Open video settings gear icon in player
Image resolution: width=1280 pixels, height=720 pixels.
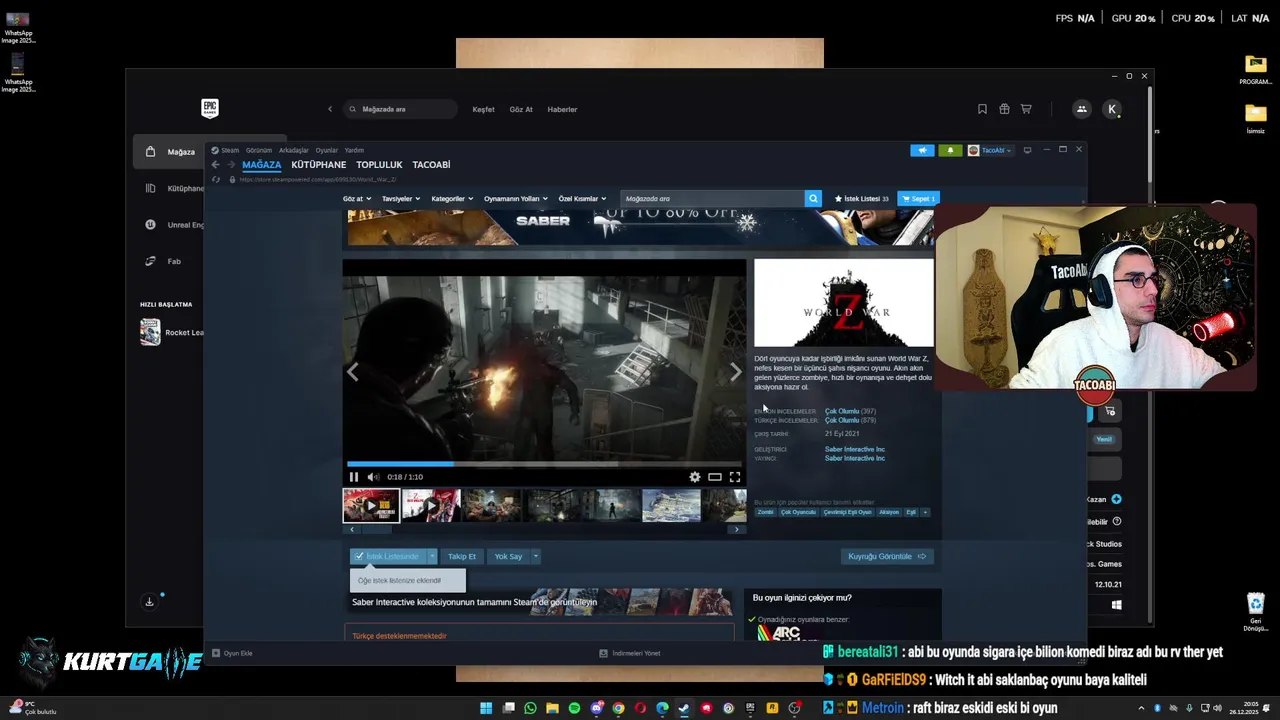coord(695,477)
